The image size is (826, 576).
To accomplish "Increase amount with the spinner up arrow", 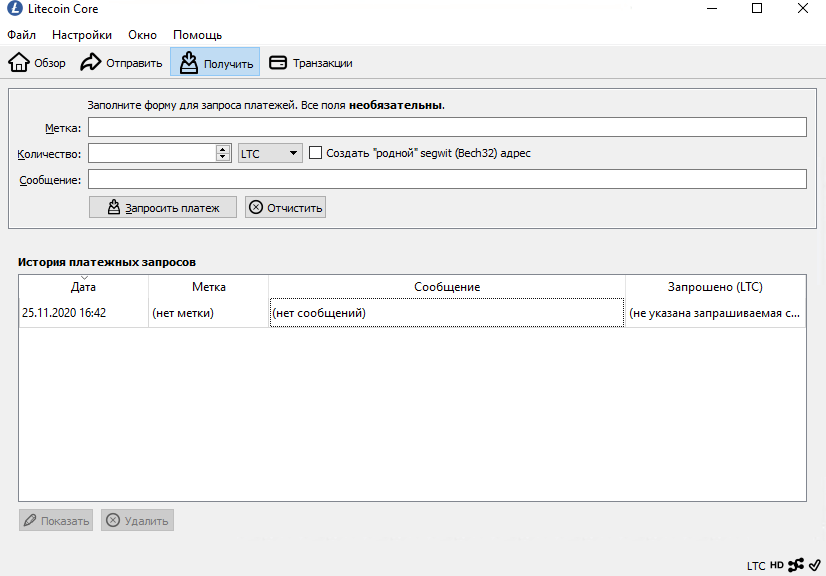I will [x=223, y=149].
